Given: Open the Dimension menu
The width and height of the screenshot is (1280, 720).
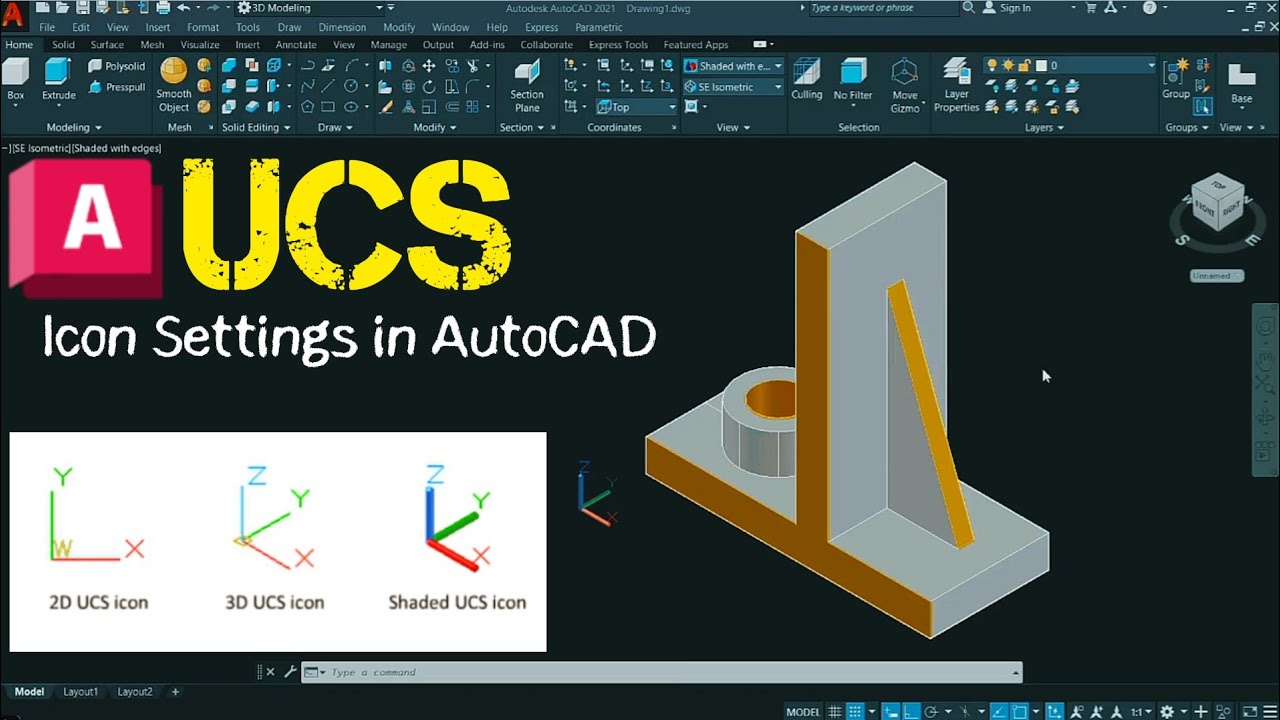Looking at the screenshot, I should point(342,27).
